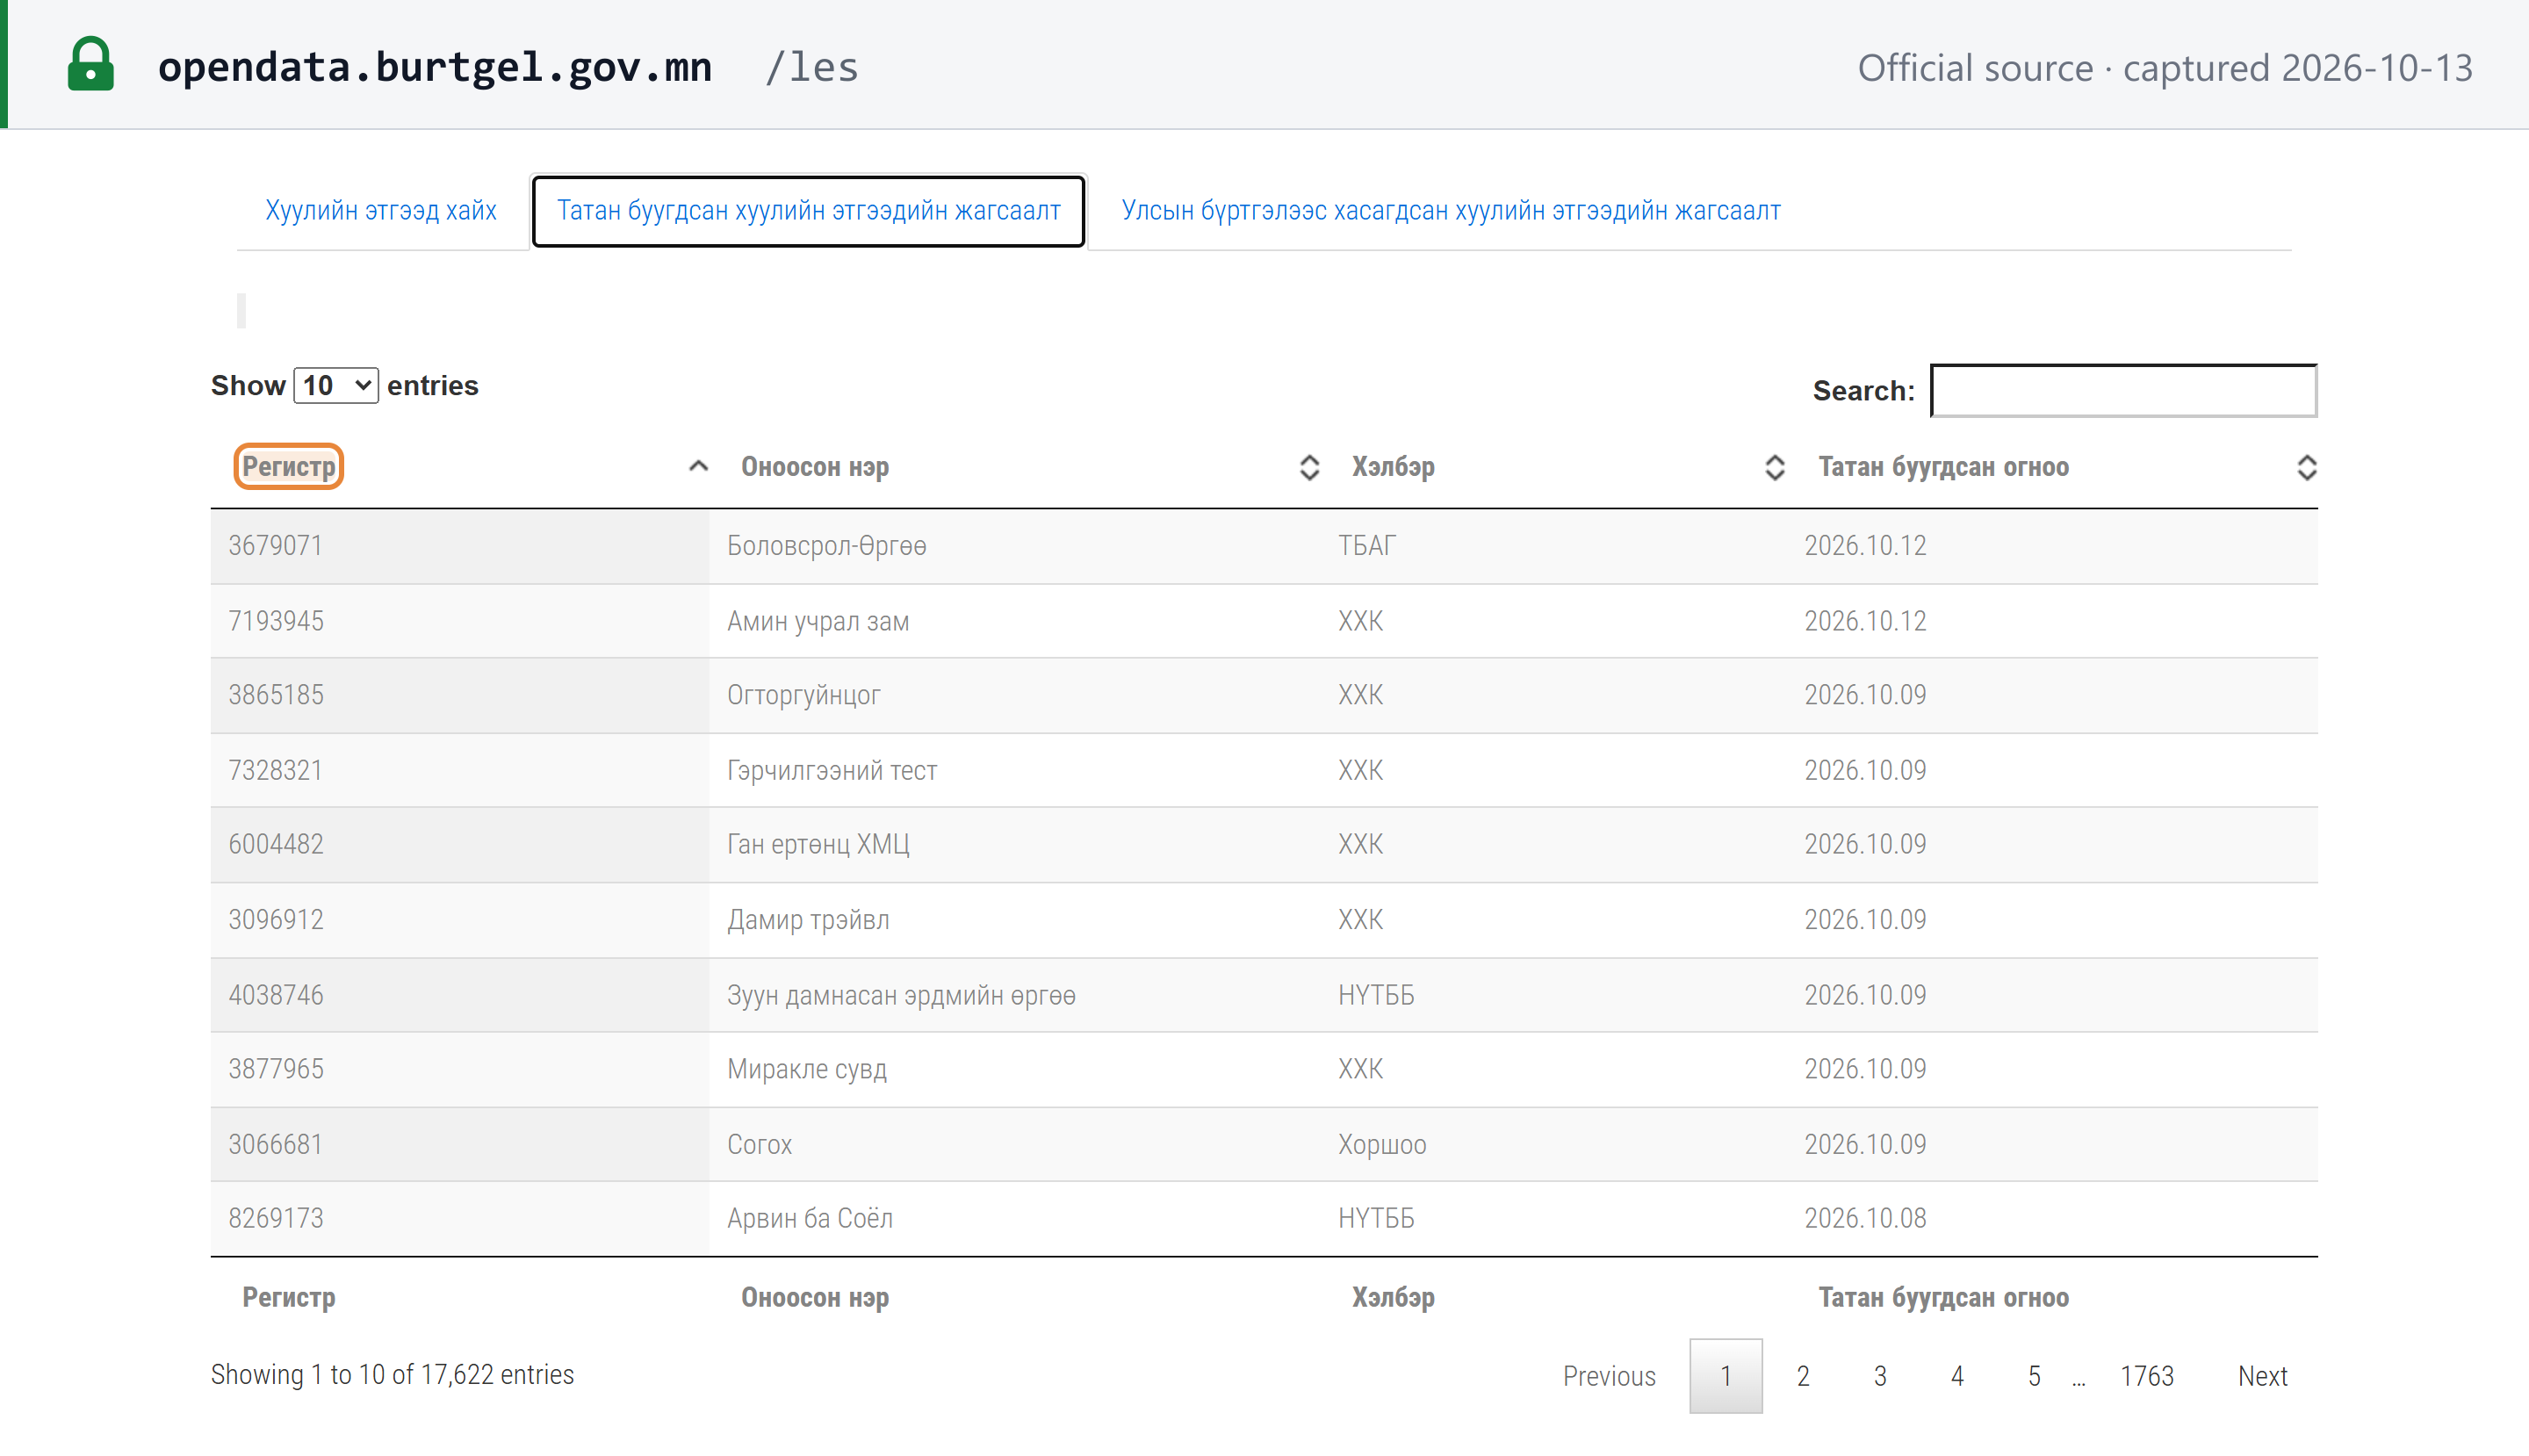Click the name Ган ертөнц ХМЦ
The image size is (2529, 1456).
click(818, 844)
